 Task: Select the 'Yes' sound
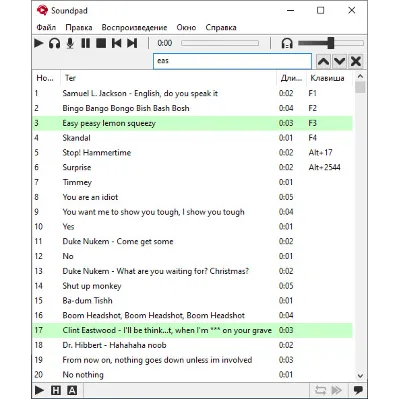point(192,227)
